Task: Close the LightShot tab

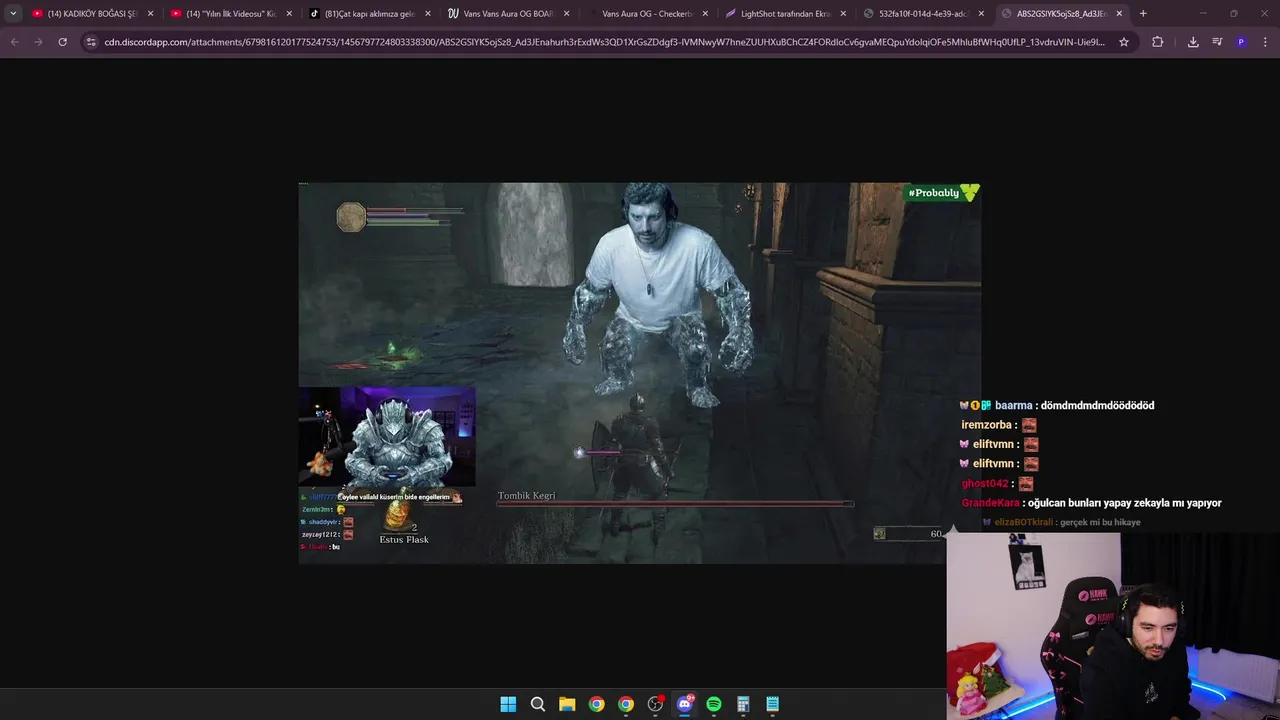Action: pyautogui.click(x=843, y=14)
